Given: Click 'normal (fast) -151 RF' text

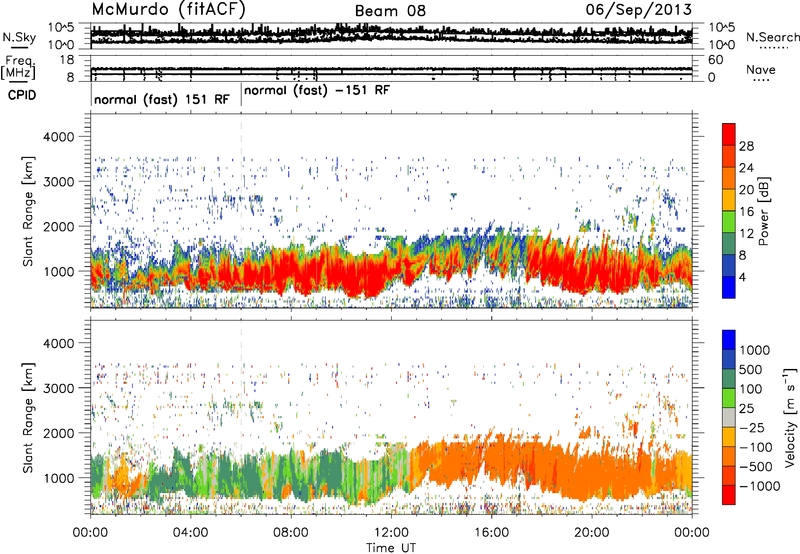Looking at the screenshot, I should [x=317, y=90].
